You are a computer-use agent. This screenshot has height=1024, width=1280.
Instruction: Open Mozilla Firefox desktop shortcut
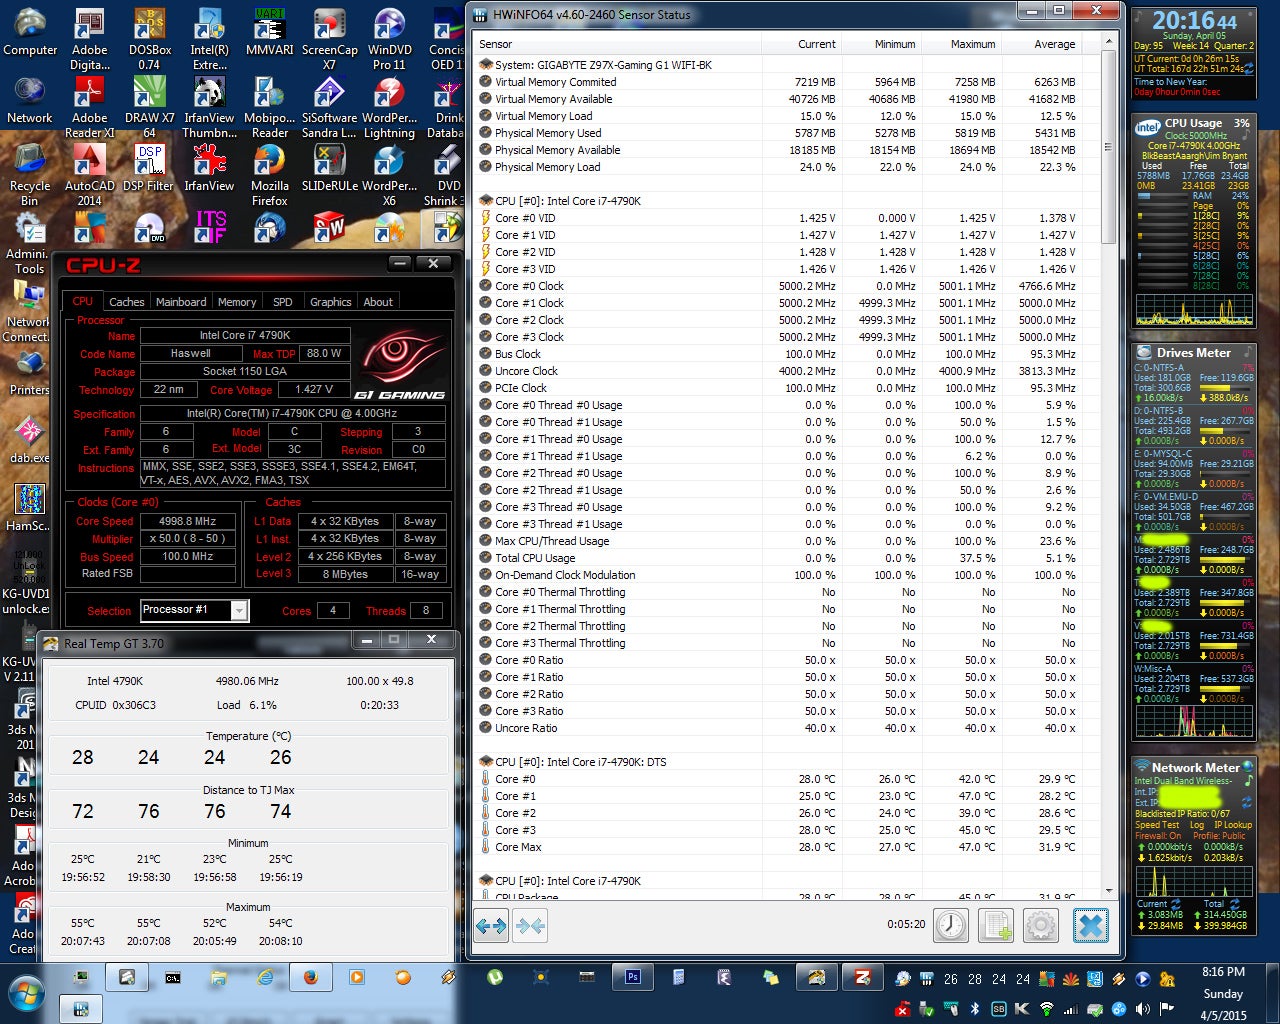coord(270,176)
